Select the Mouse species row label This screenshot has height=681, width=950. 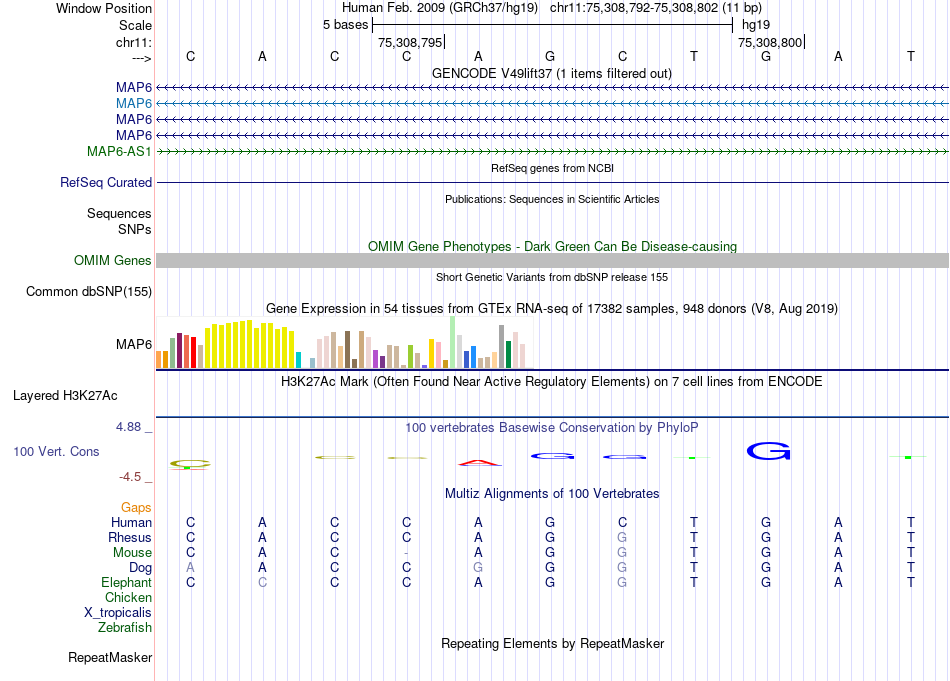pyautogui.click(x=133, y=553)
